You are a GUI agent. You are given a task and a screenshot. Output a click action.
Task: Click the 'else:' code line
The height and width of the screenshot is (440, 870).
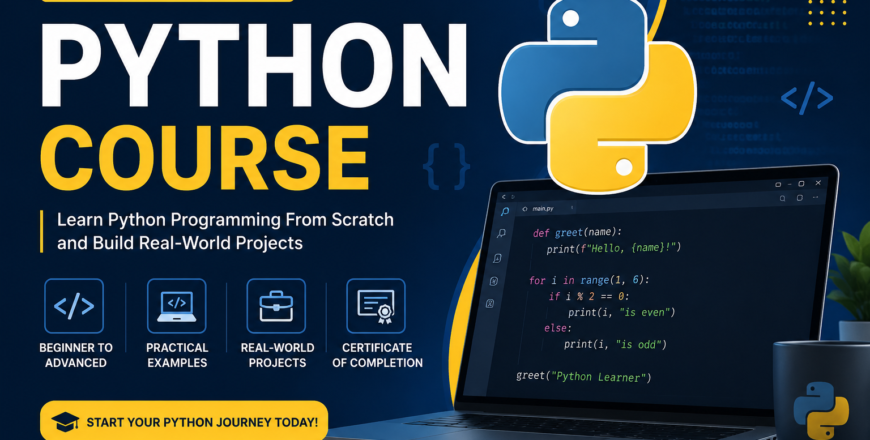point(558,328)
